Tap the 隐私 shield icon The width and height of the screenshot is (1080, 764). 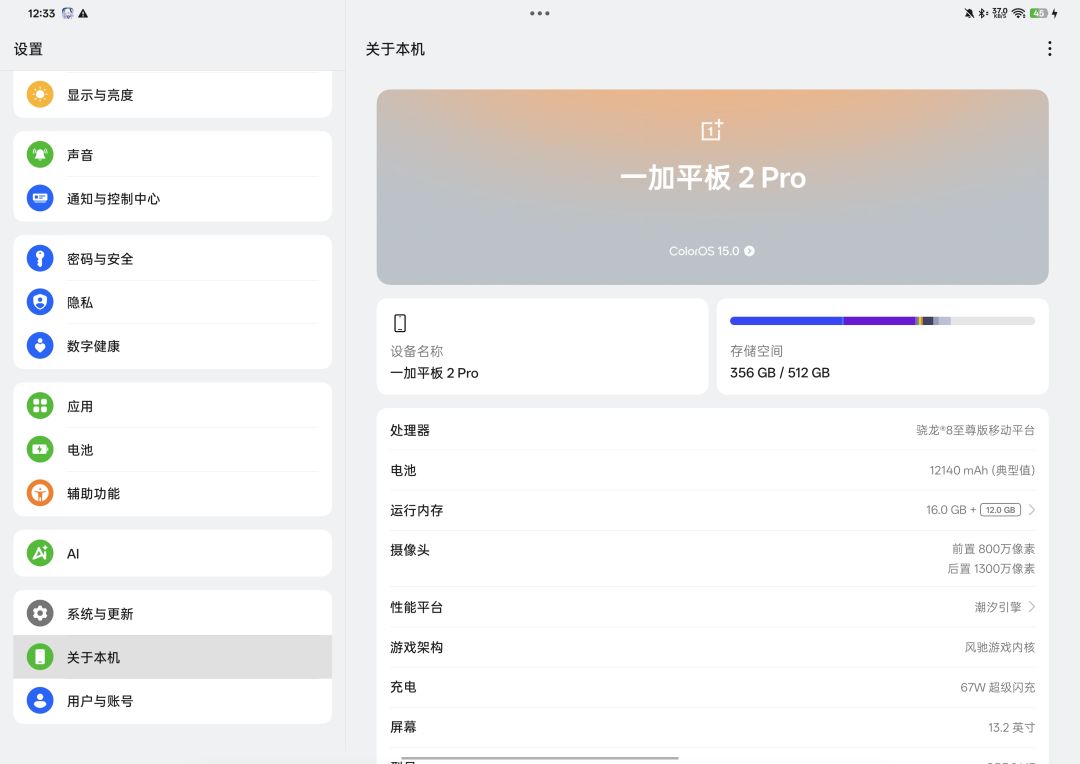[x=40, y=302]
